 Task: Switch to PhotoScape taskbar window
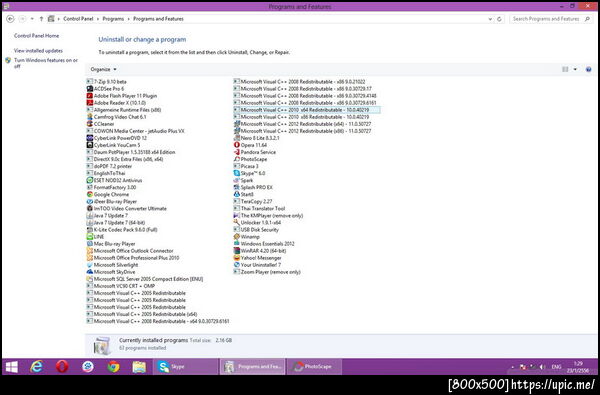[314, 367]
